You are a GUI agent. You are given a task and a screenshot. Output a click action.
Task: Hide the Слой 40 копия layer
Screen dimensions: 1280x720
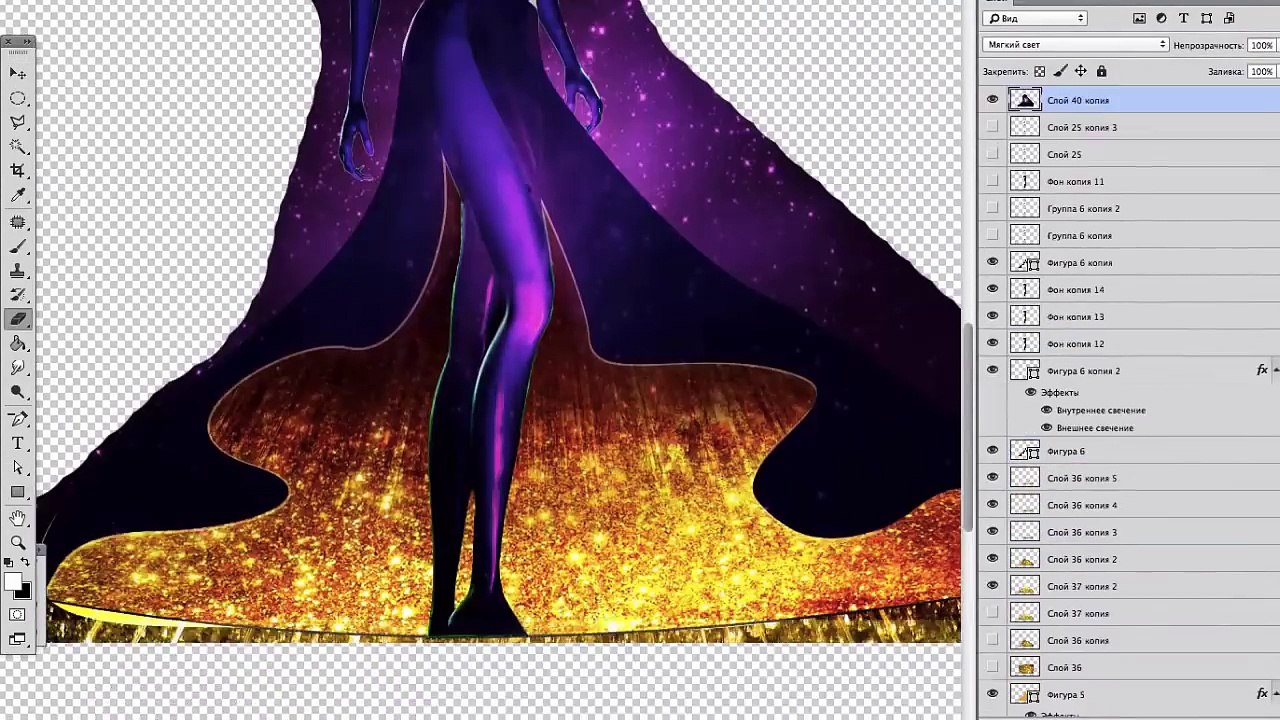point(992,100)
